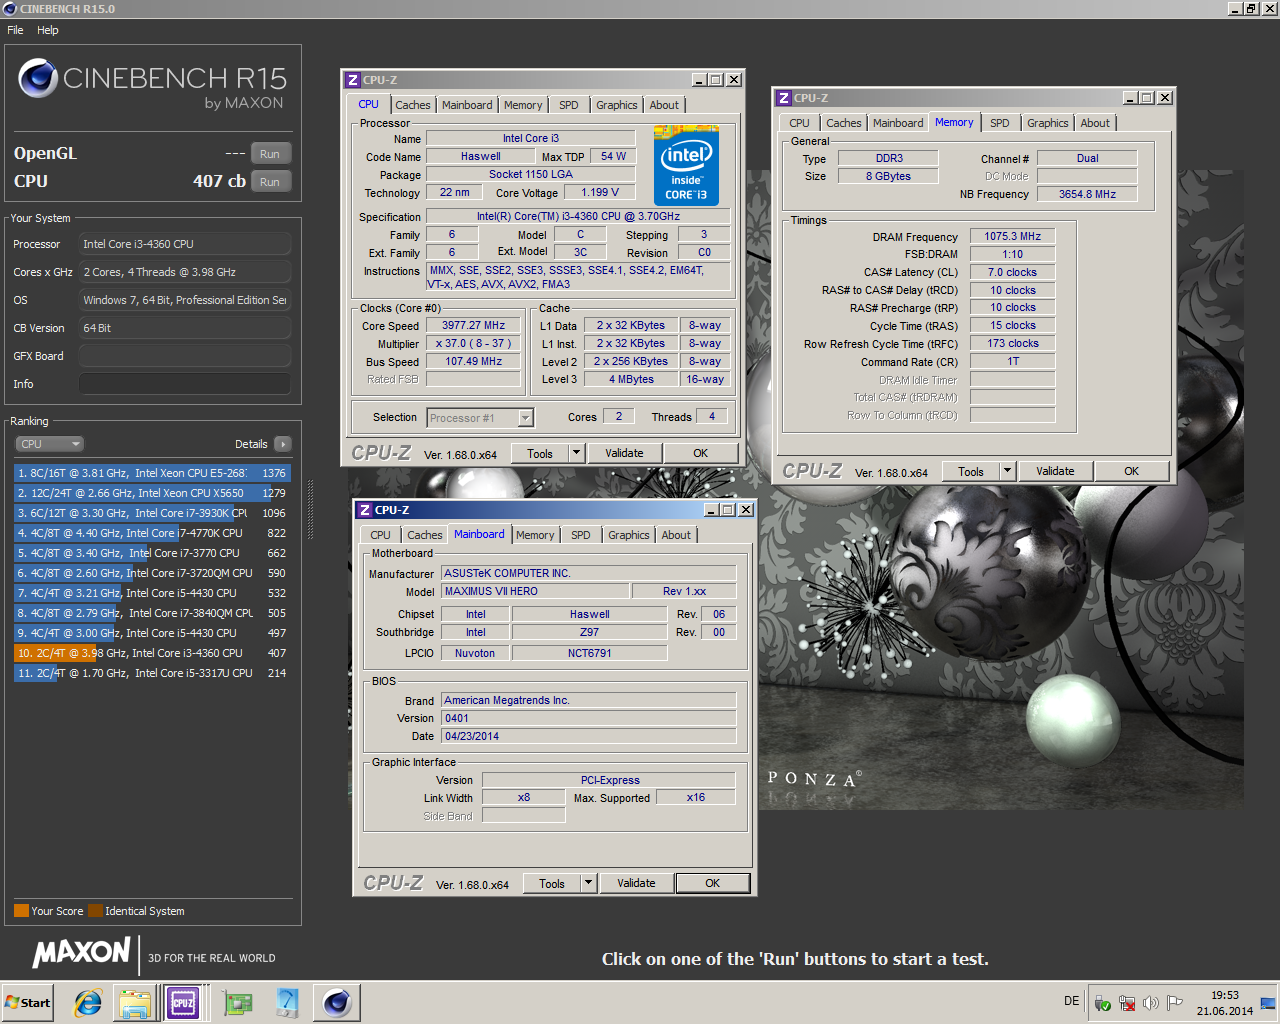Screen dimensions: 1280x1024
Task: Click the system clock 19:53
Action: pos(1225,995)
